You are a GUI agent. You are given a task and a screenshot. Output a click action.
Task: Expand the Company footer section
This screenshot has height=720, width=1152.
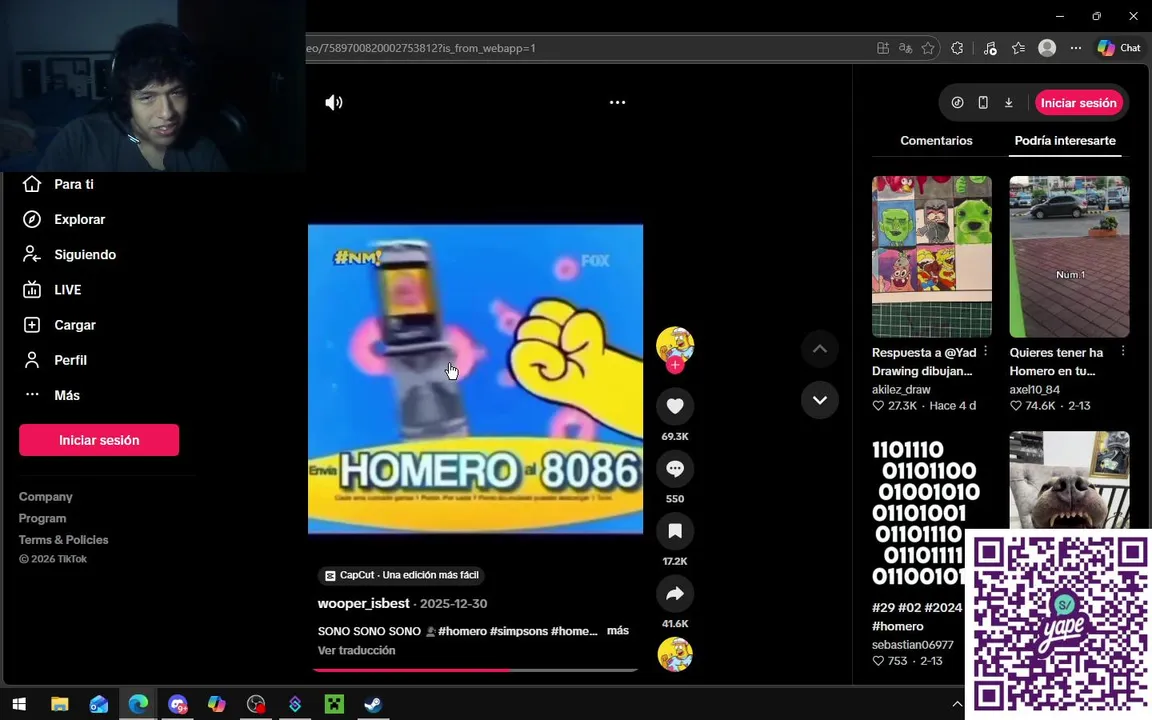pyautogui.click(x=46, y=497)
